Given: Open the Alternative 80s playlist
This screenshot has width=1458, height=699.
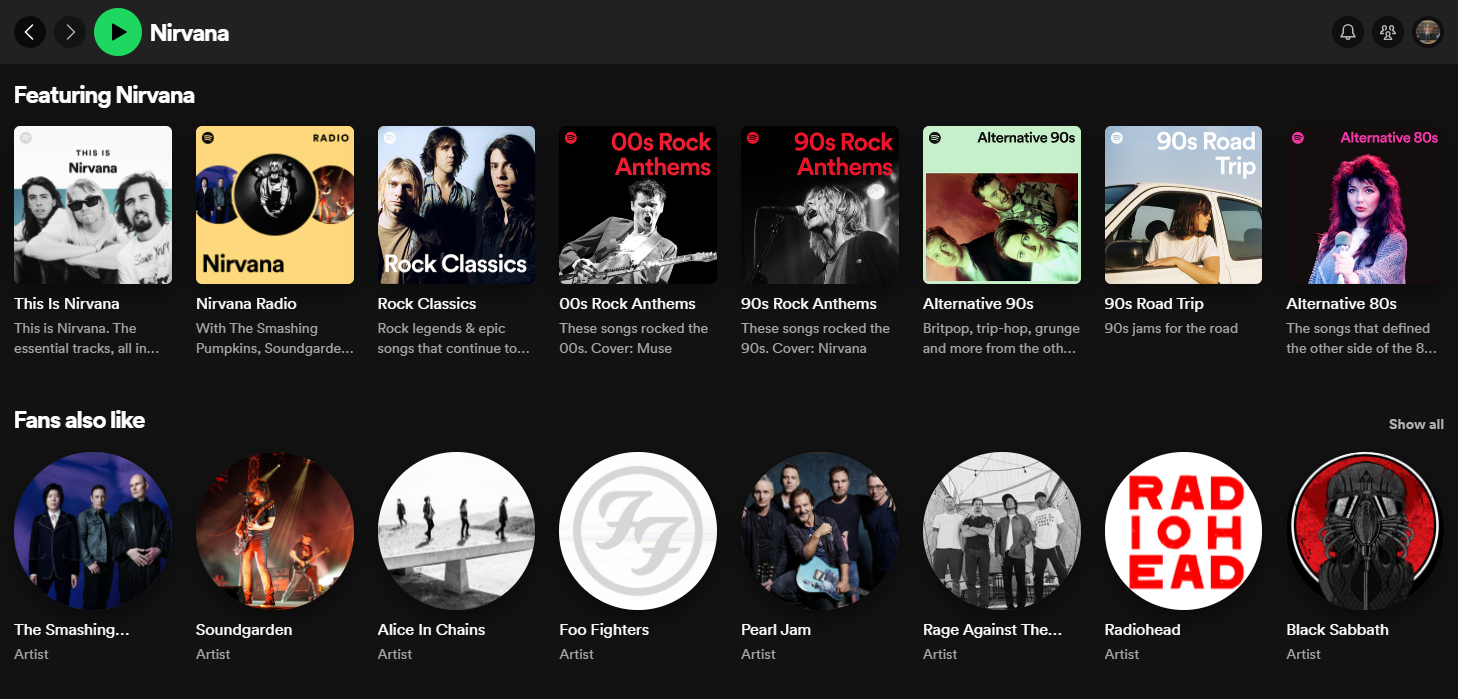Looking at the screenshot, I should 1365,204.
